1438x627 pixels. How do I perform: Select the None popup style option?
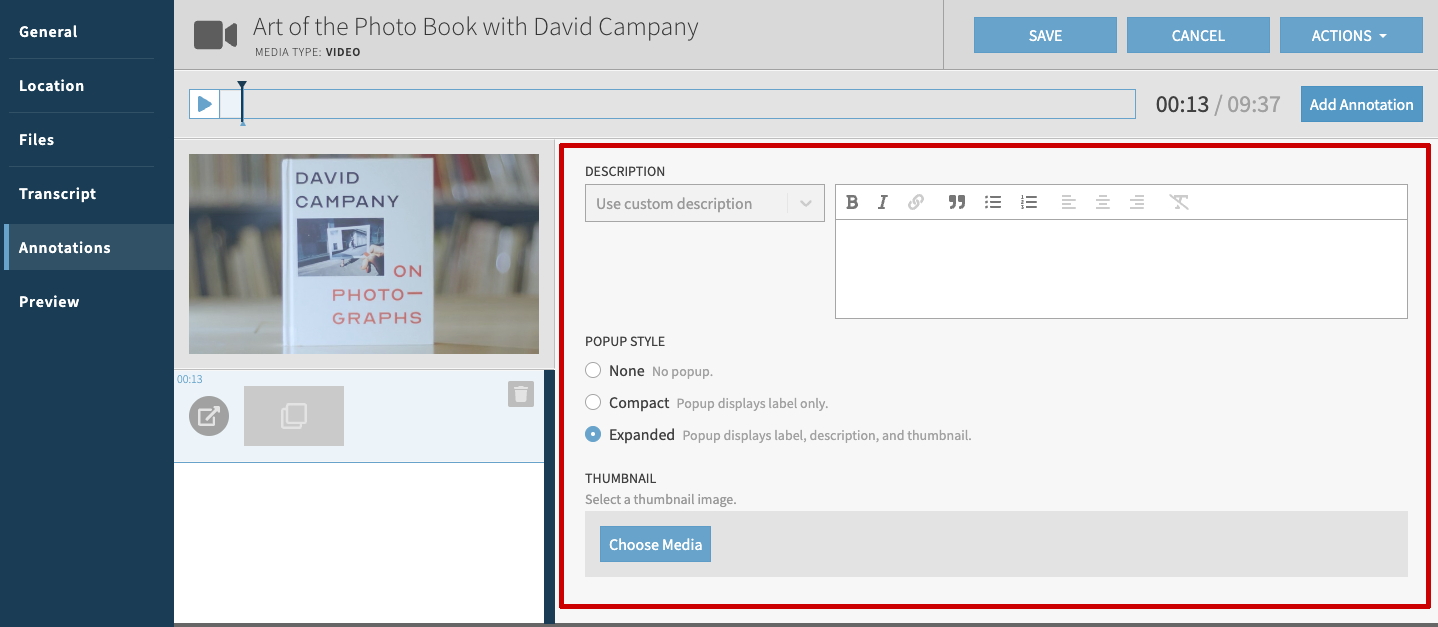pos(592,370)
